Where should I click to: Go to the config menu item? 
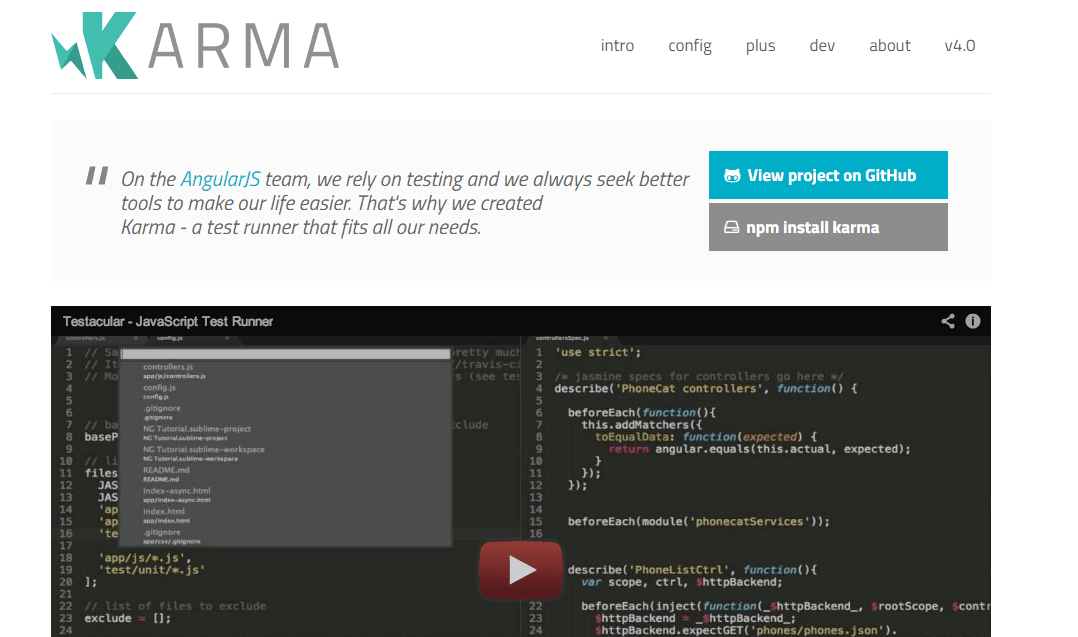coord(690,46)
